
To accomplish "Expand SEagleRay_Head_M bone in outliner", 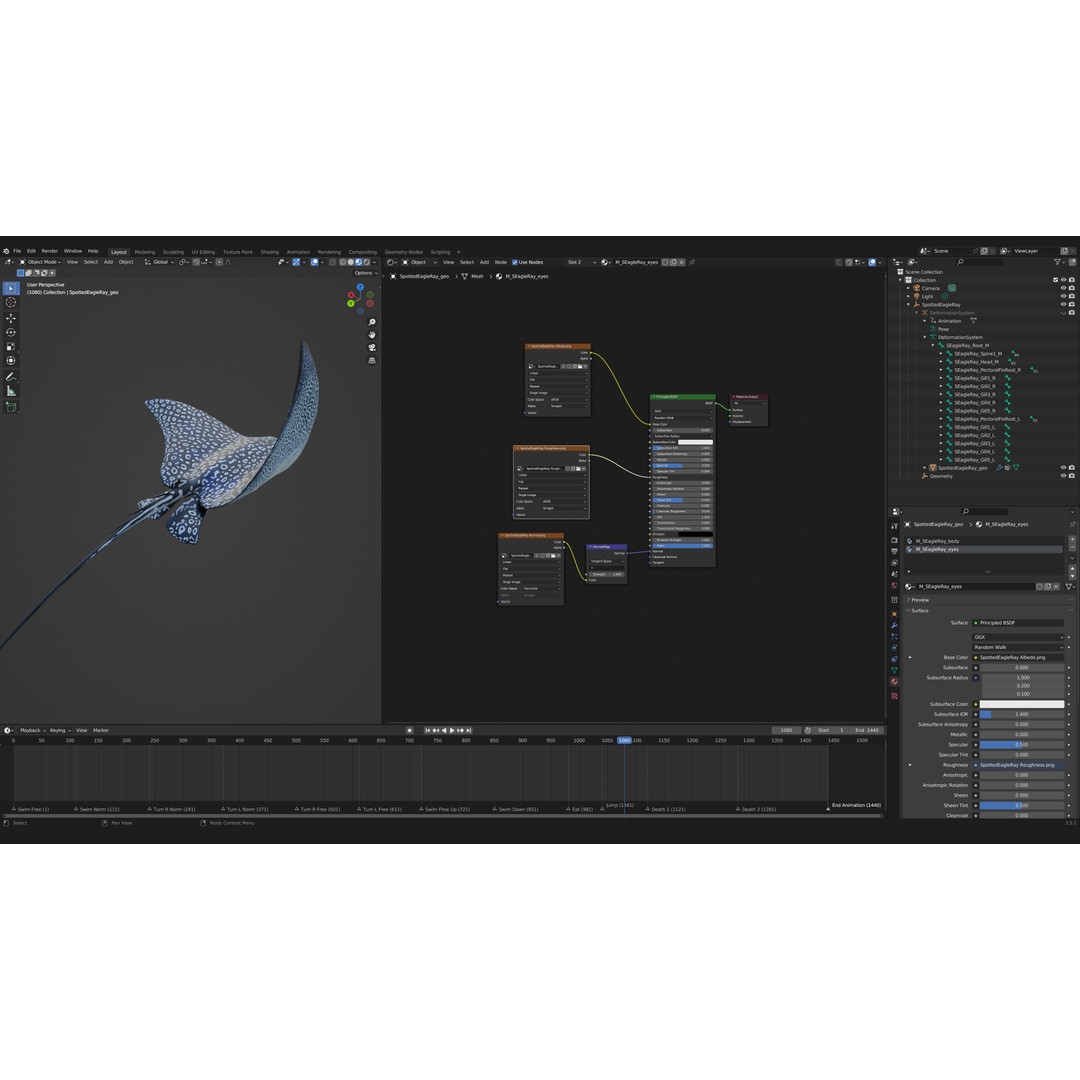I will click(x=941, y=362).
